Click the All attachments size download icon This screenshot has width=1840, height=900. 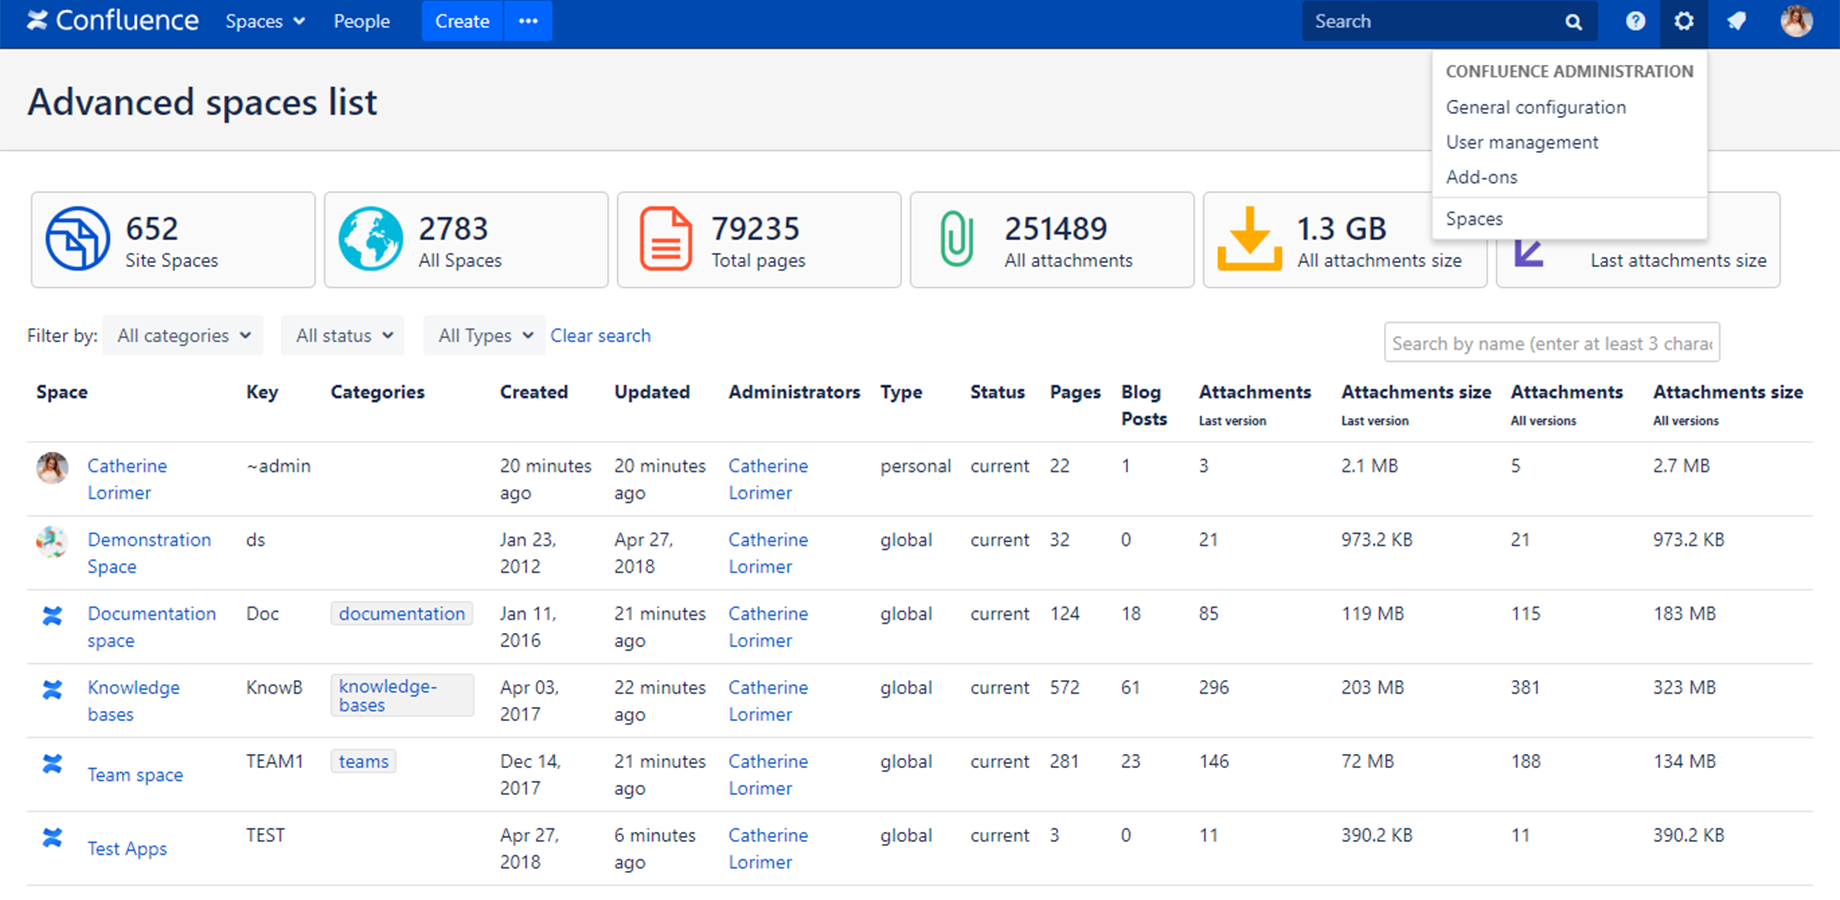click(x=1249, y=238)
